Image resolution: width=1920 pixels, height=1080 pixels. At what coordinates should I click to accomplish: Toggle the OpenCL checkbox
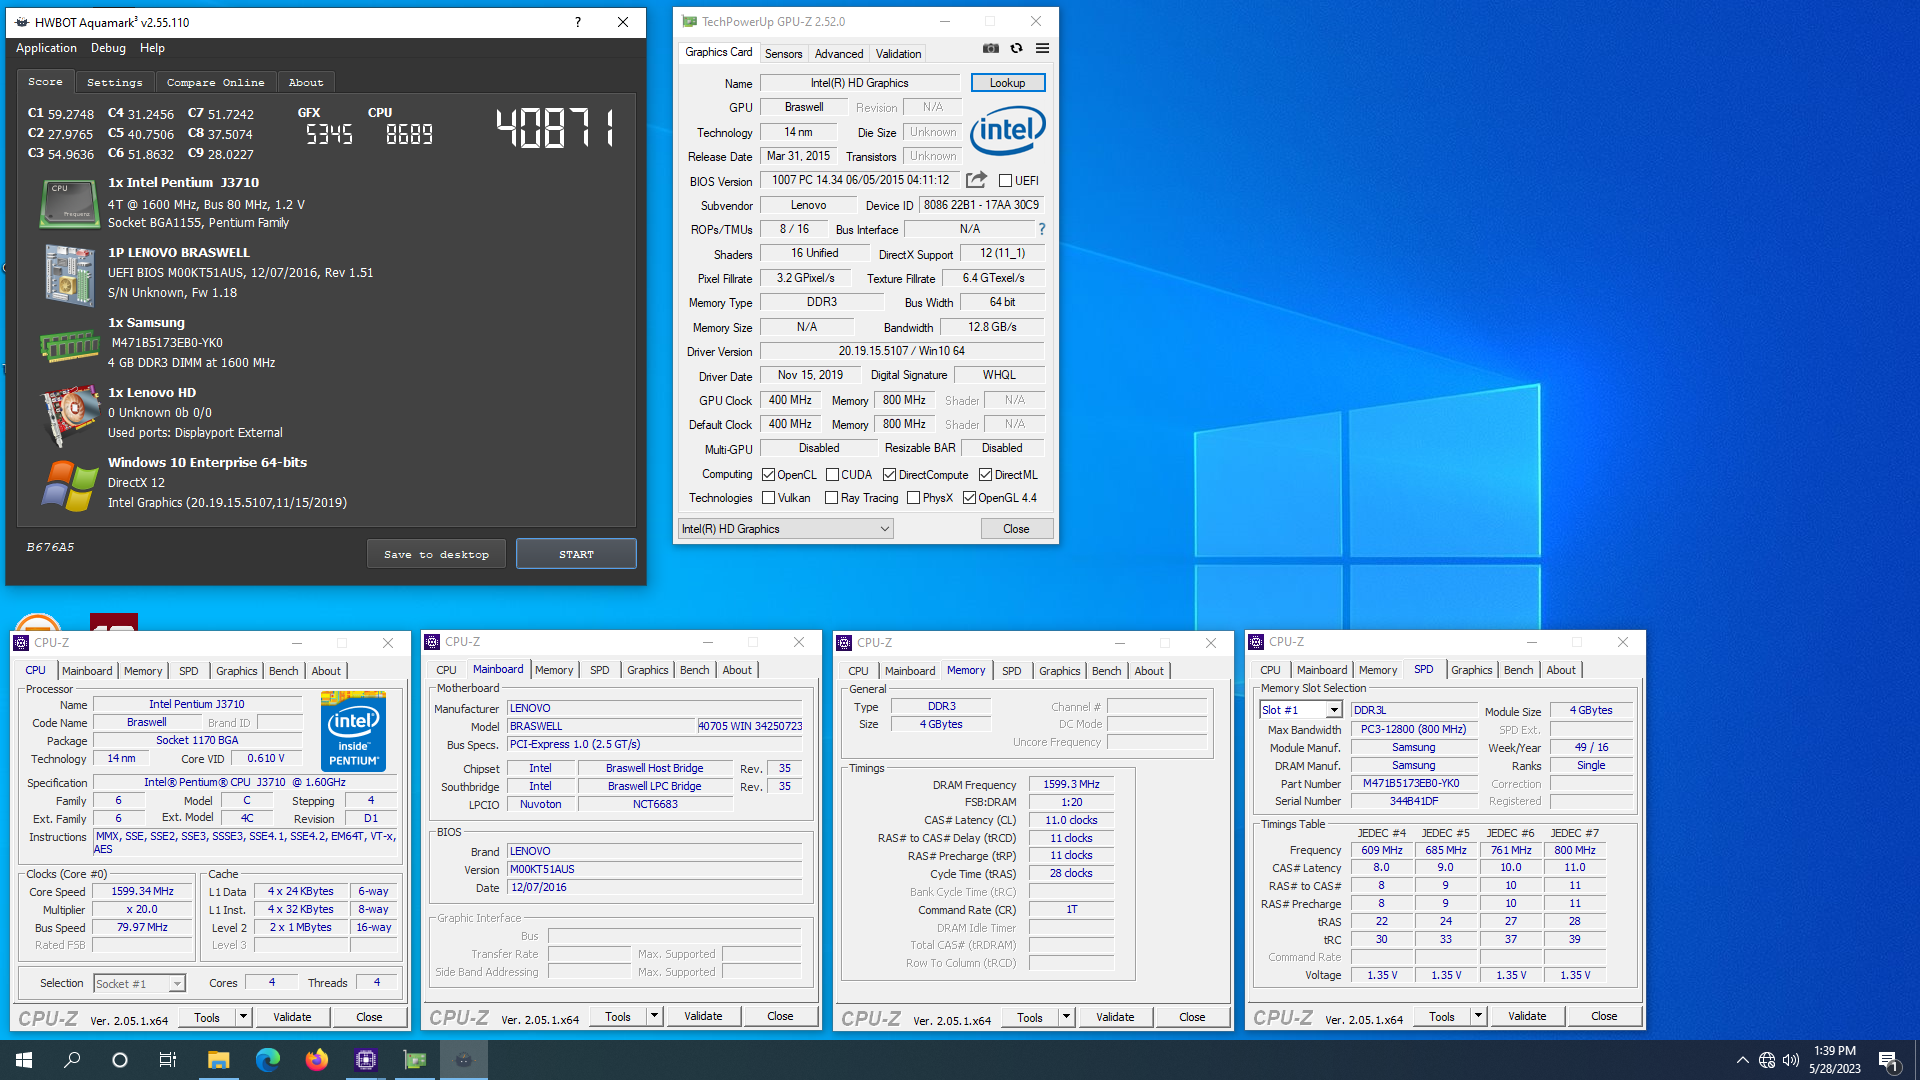768,475
